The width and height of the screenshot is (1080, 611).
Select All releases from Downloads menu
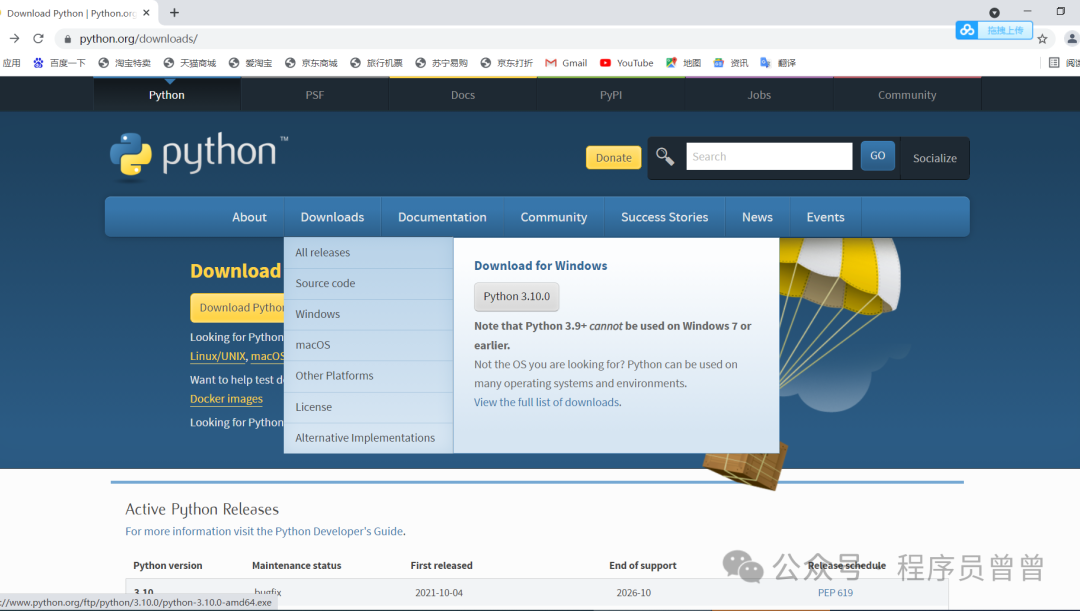click(x=323, y=253)
